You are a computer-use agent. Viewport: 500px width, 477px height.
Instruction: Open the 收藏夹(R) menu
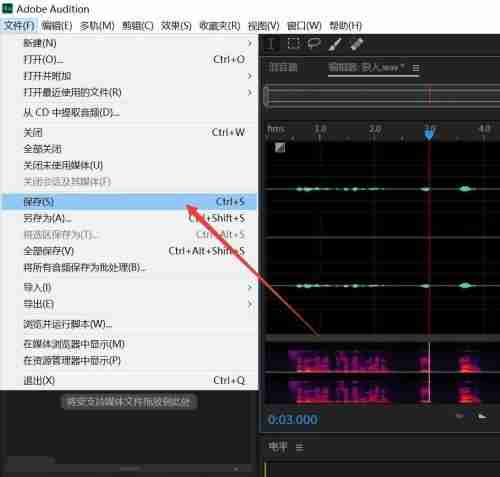point(220,26)
